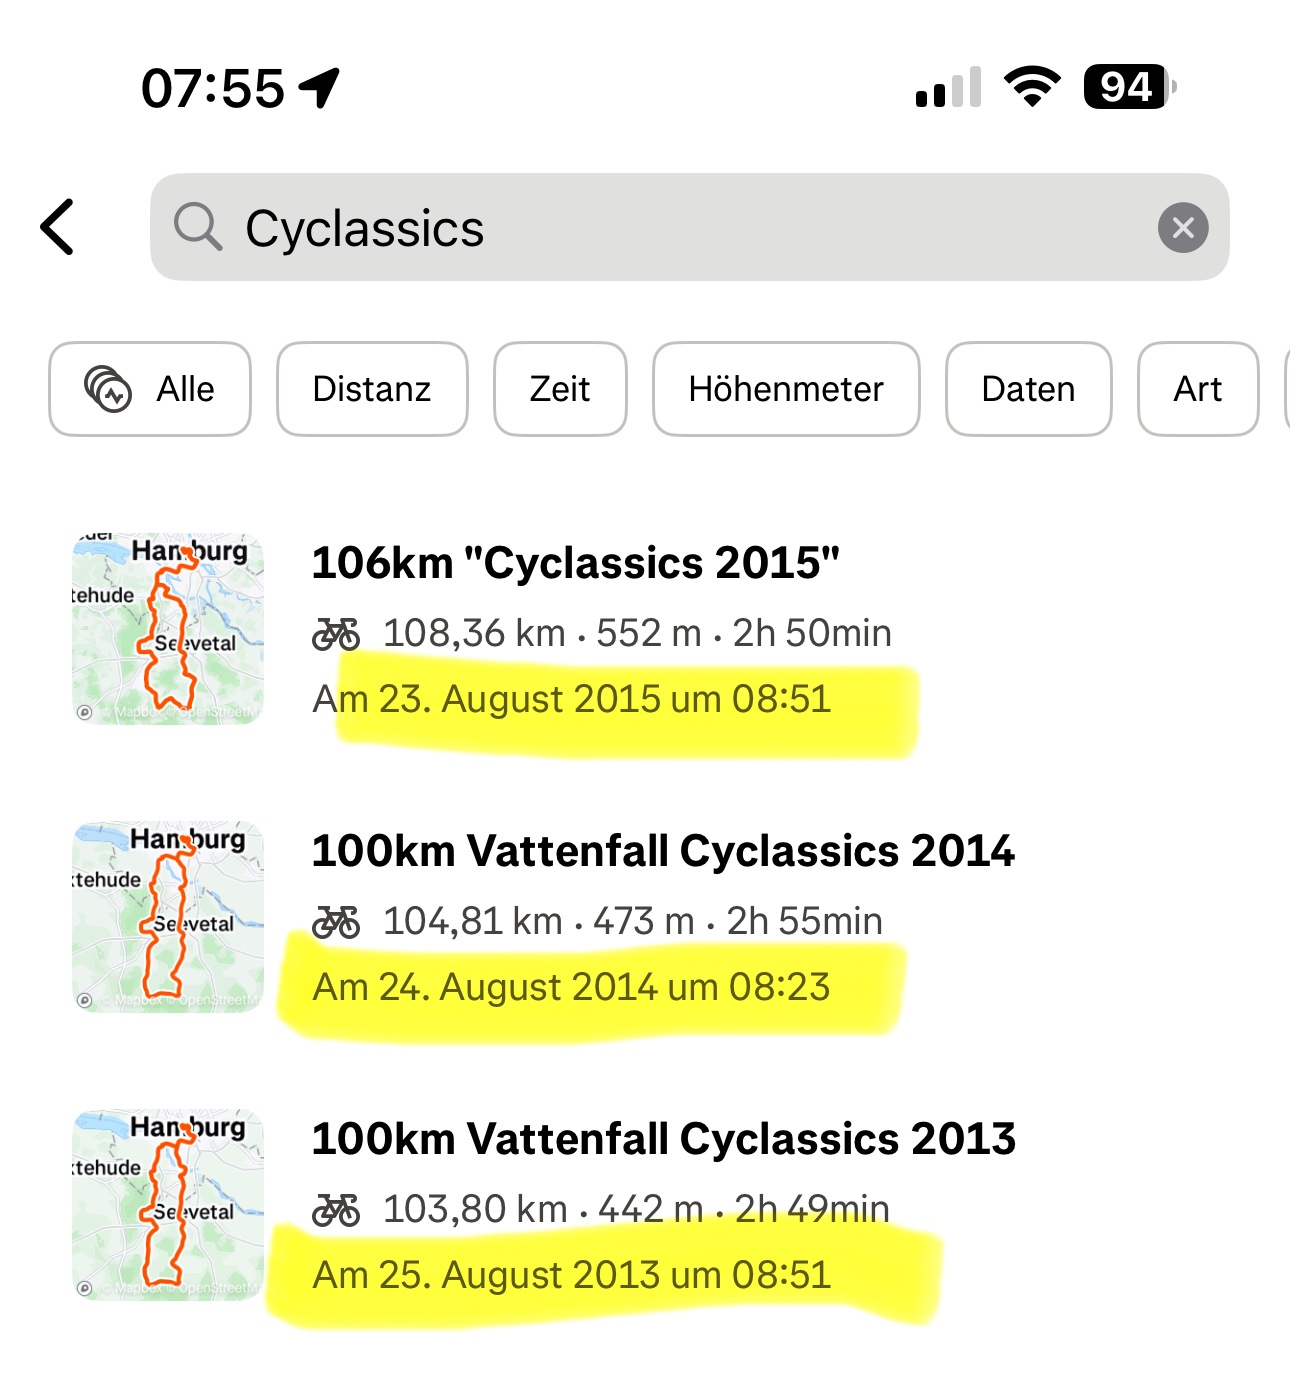1290x1392 pixels.
Task: Open Vattenfall Cyclassics 2014 map thumbnail
Action: (168, 916)
